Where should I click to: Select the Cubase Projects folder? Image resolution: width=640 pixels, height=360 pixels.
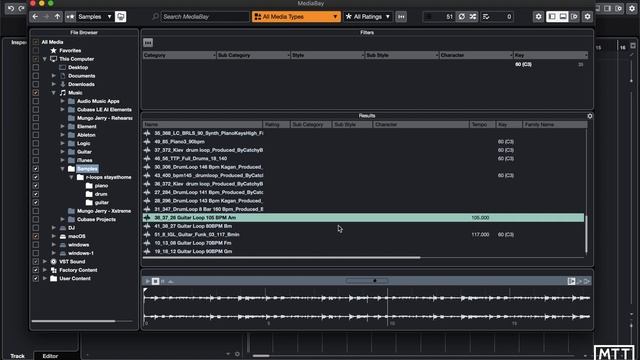[x=96, y=220]
